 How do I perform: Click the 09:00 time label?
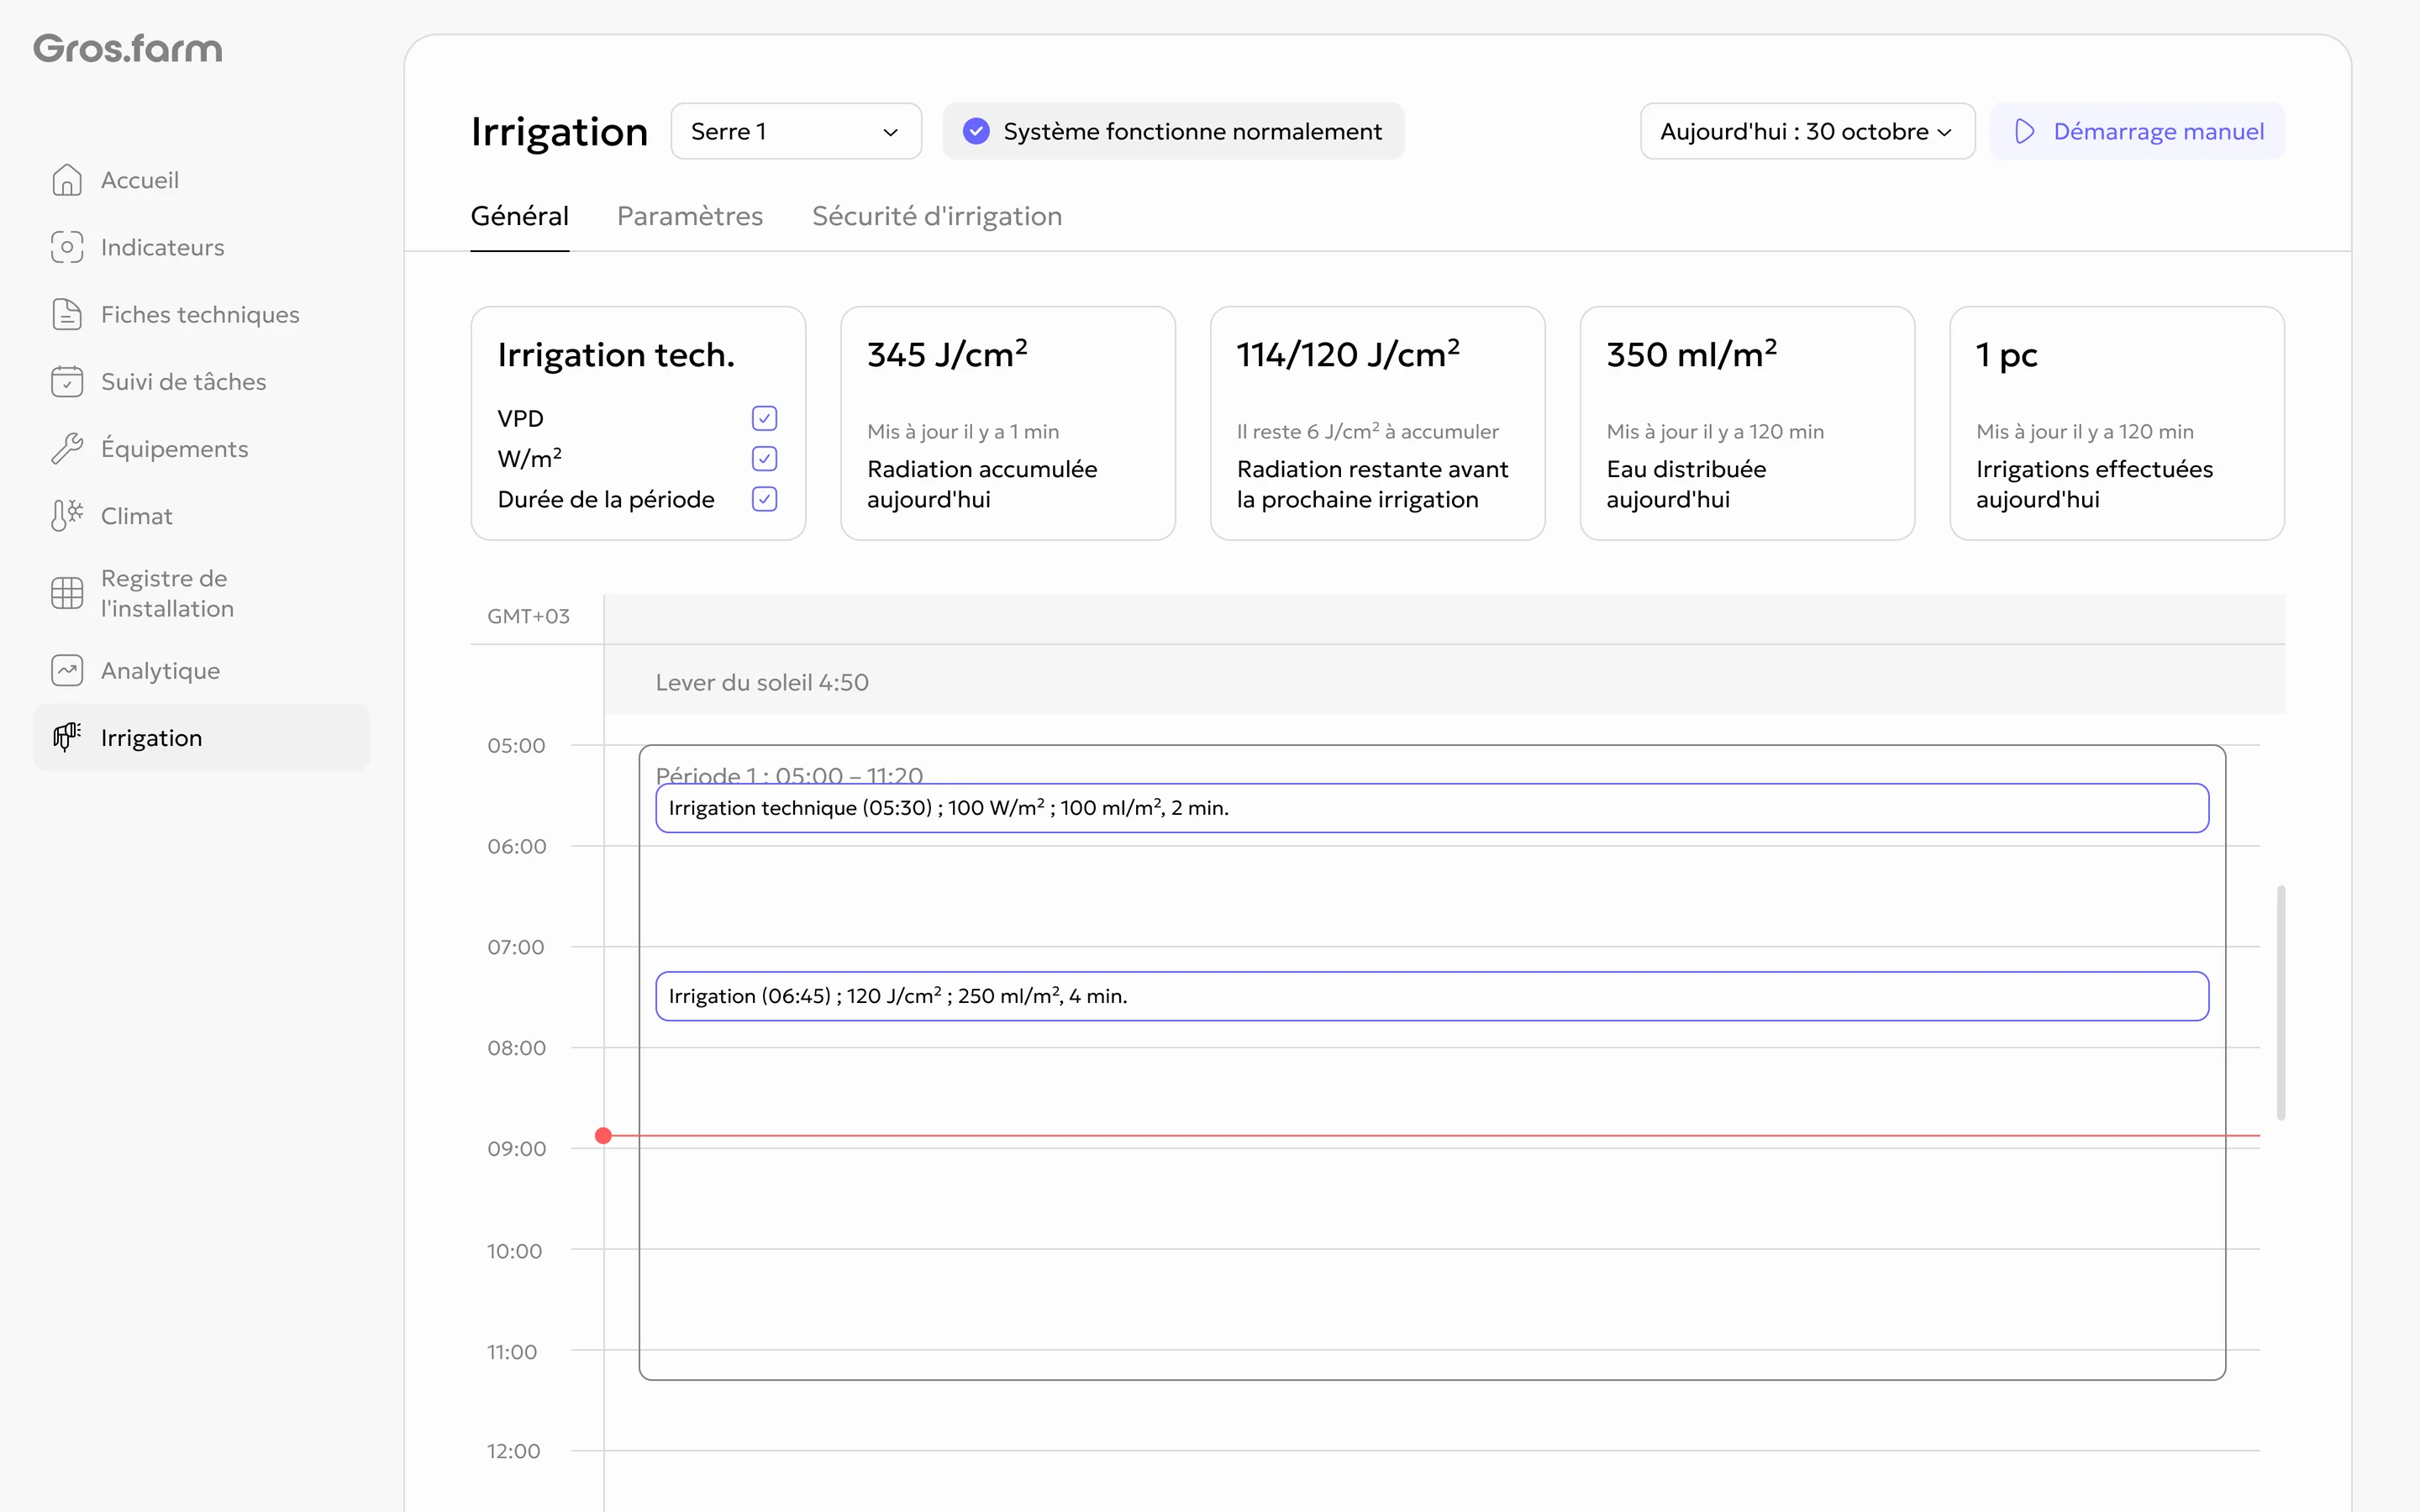516,1149
